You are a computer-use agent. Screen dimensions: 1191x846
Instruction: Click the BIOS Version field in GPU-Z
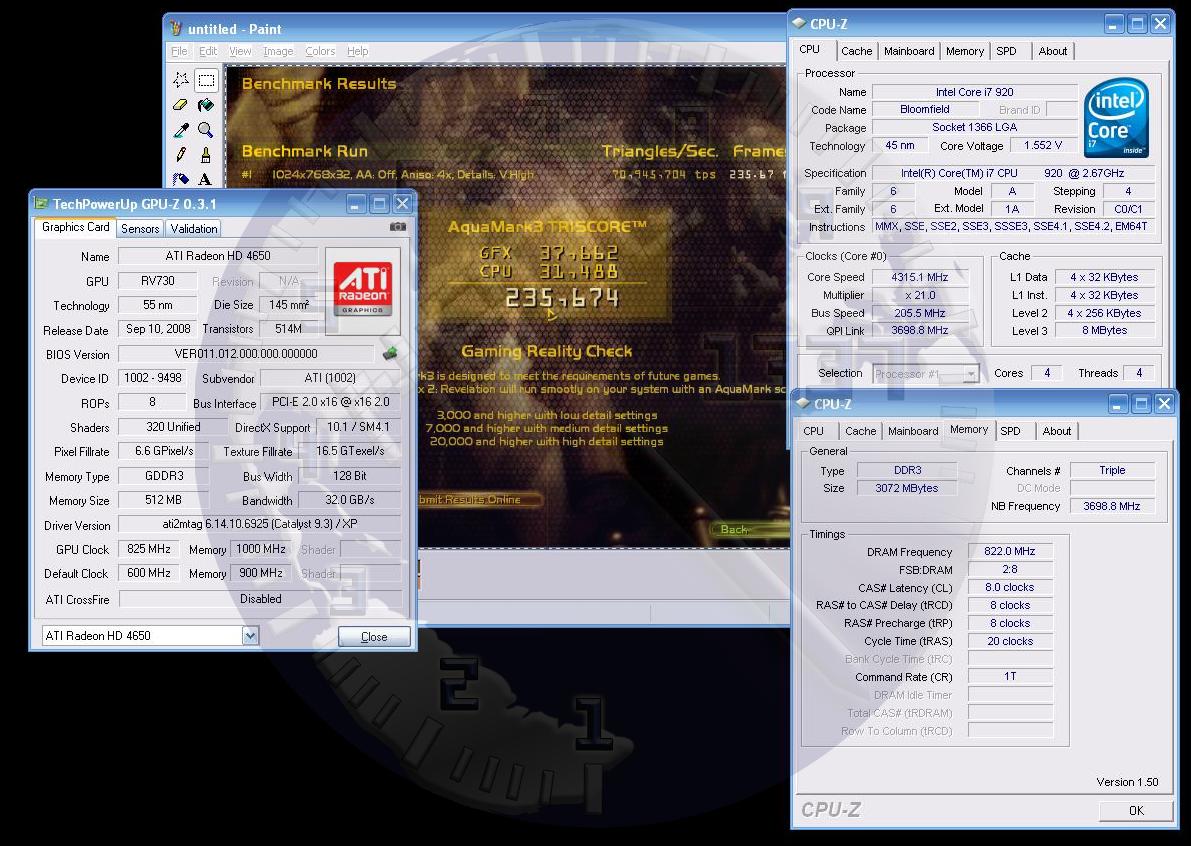(246, 354)
